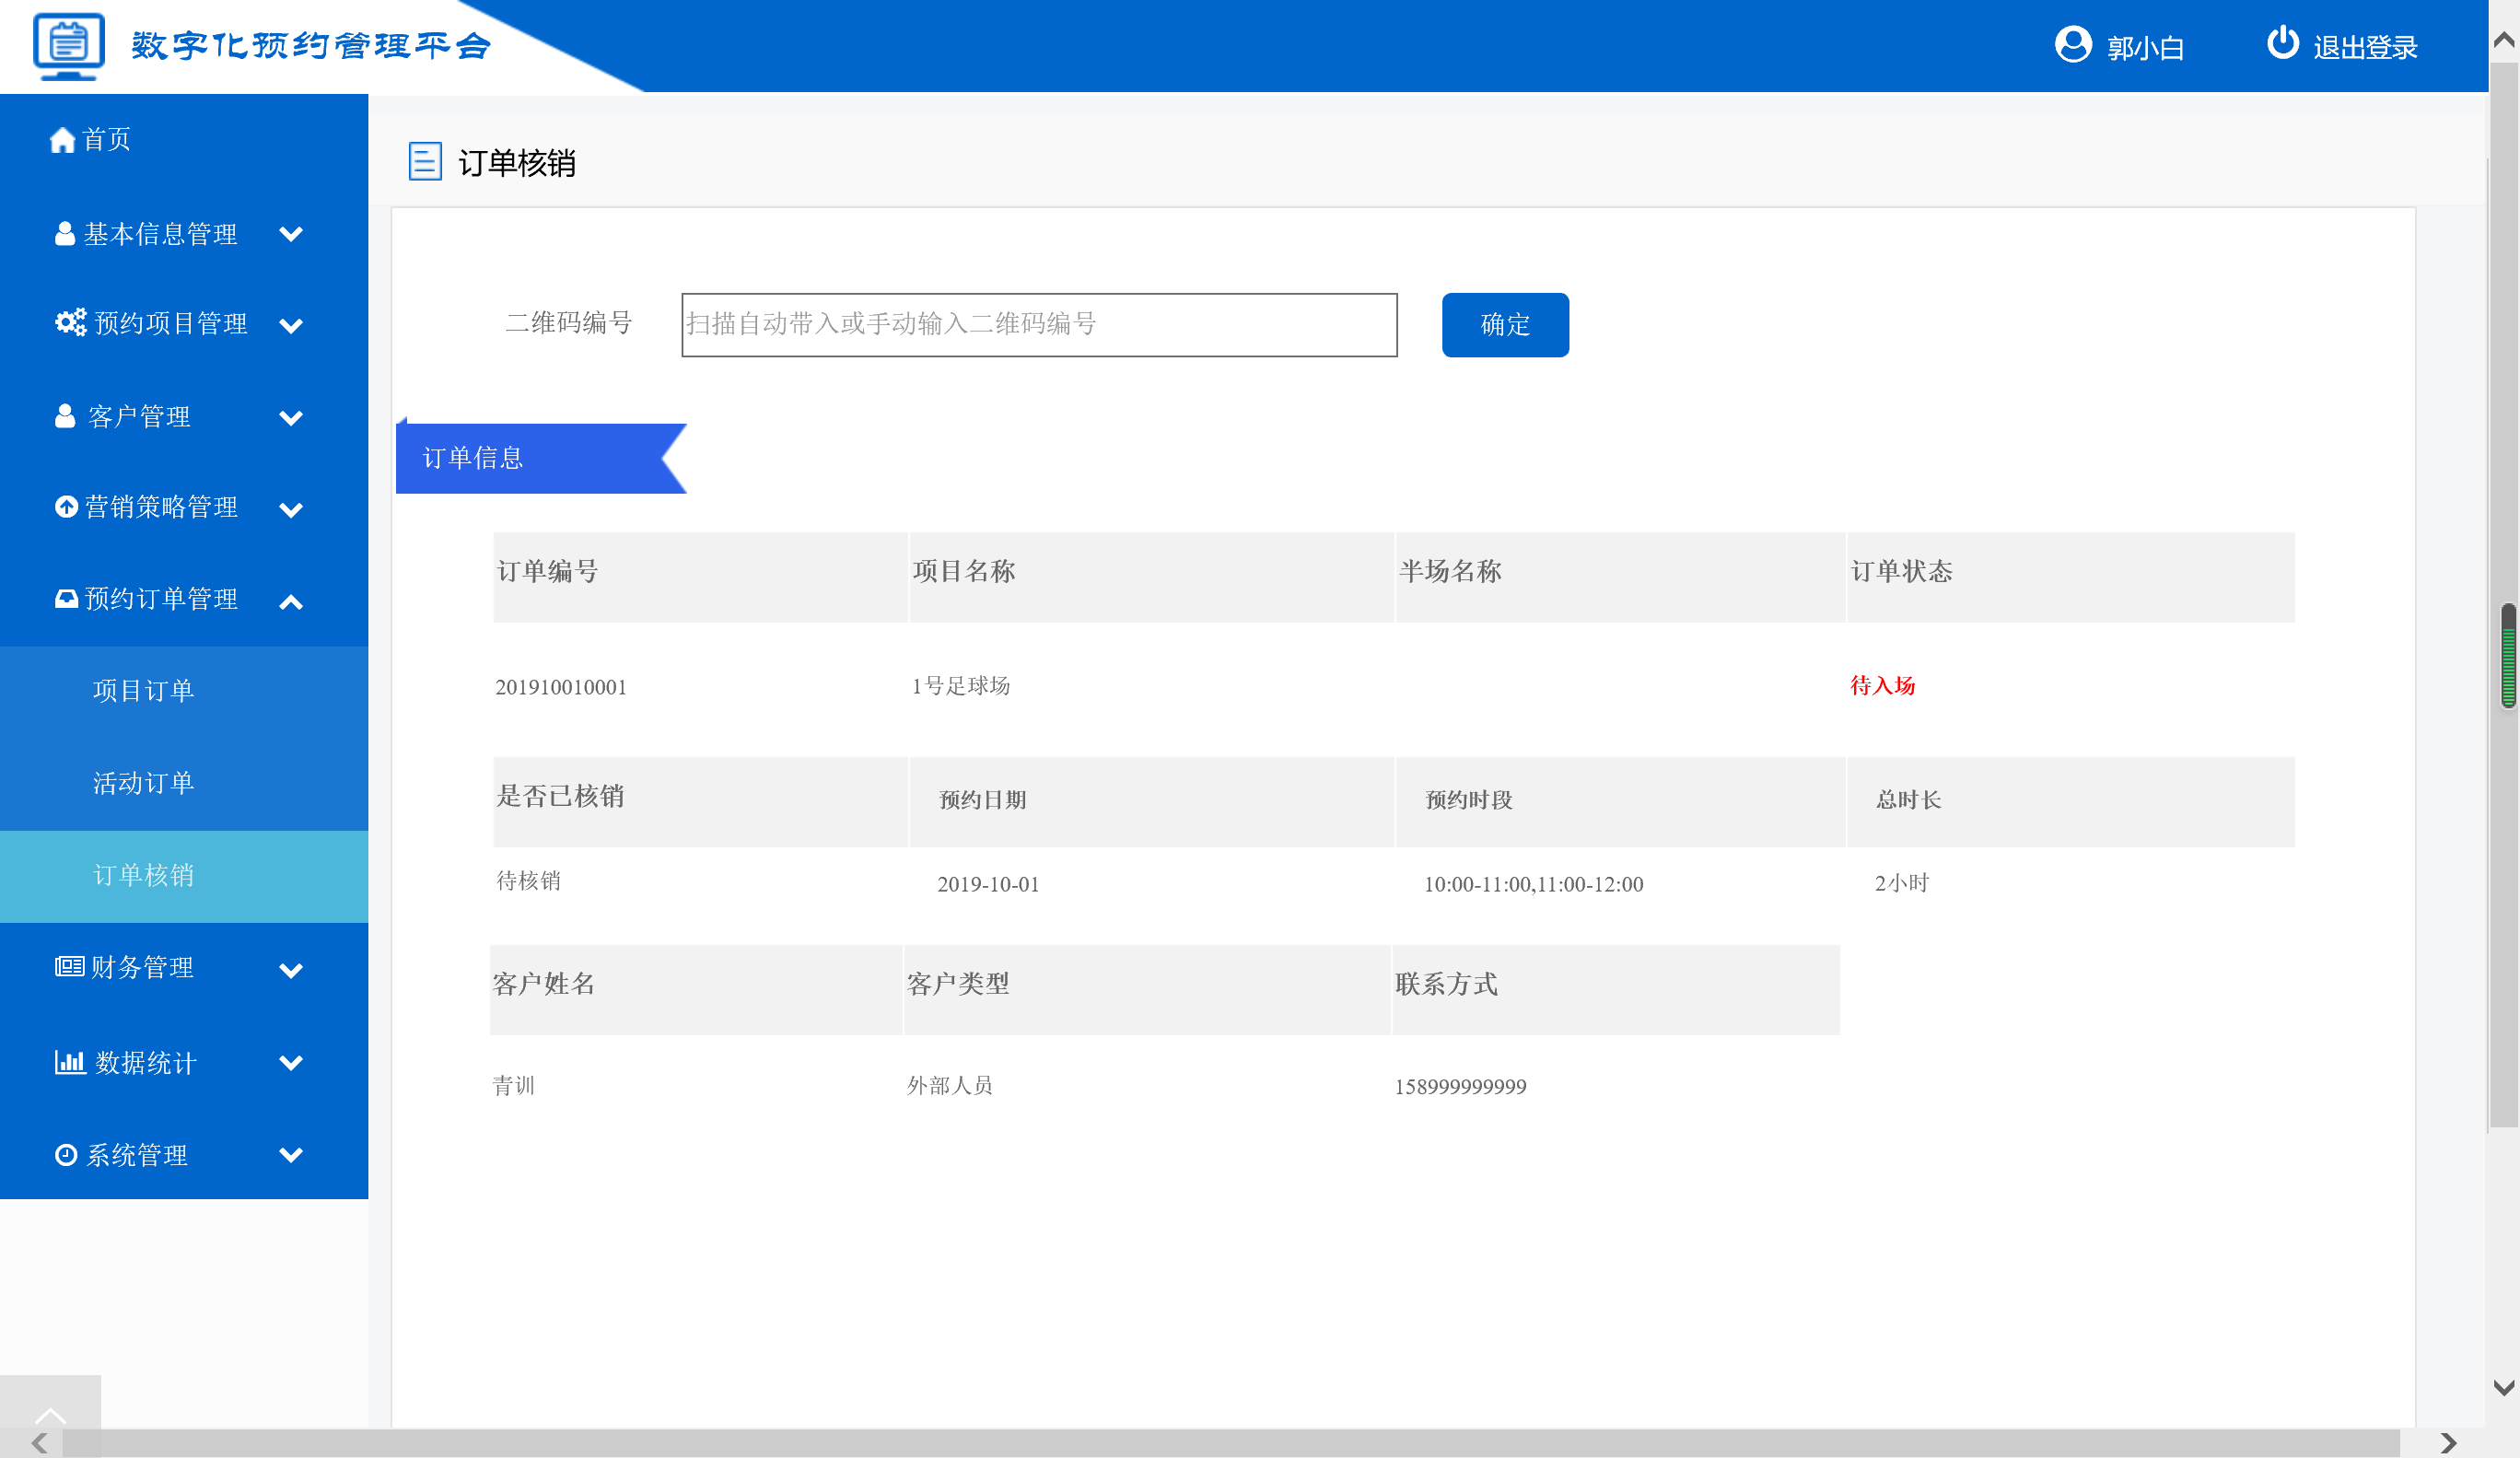This screenshot has height=1458, width=2520.
Task: Expand the 数据统计 chevron
Action: pyautogui.click(x=291, y=1062)
